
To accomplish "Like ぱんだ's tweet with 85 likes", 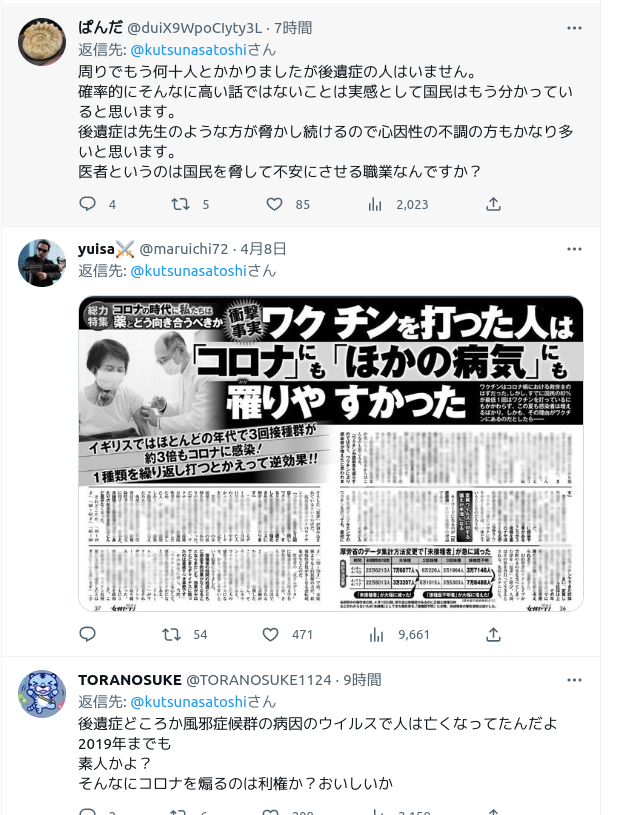I will [x=274, y=204].
